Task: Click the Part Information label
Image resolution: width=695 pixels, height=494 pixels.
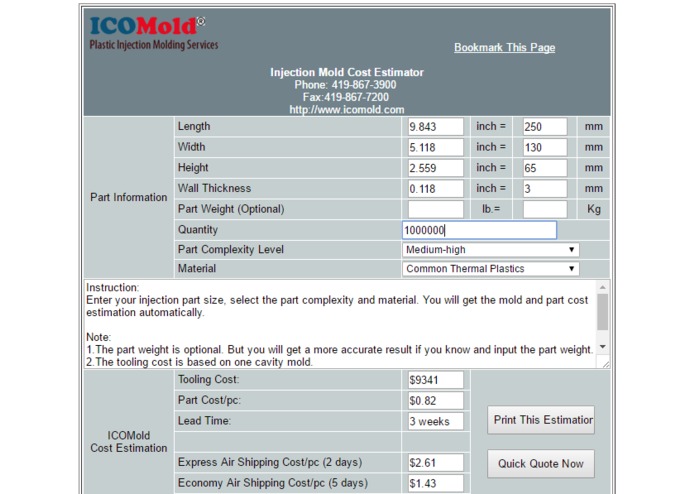Action: tap(129, 197)
